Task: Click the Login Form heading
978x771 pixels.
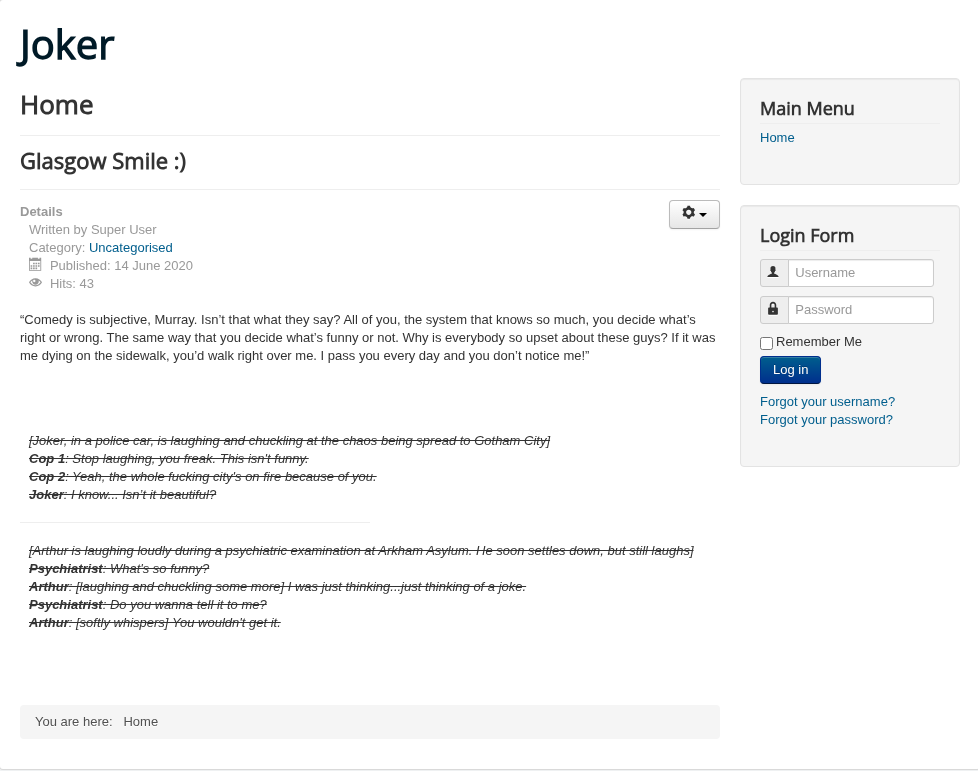Action: (806, 236)
